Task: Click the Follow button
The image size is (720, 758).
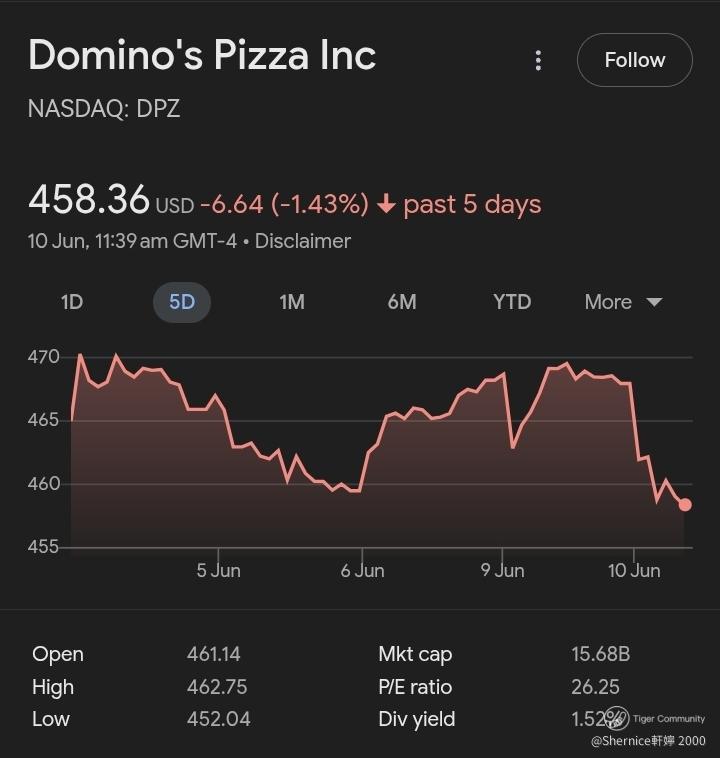Action: 634,60
